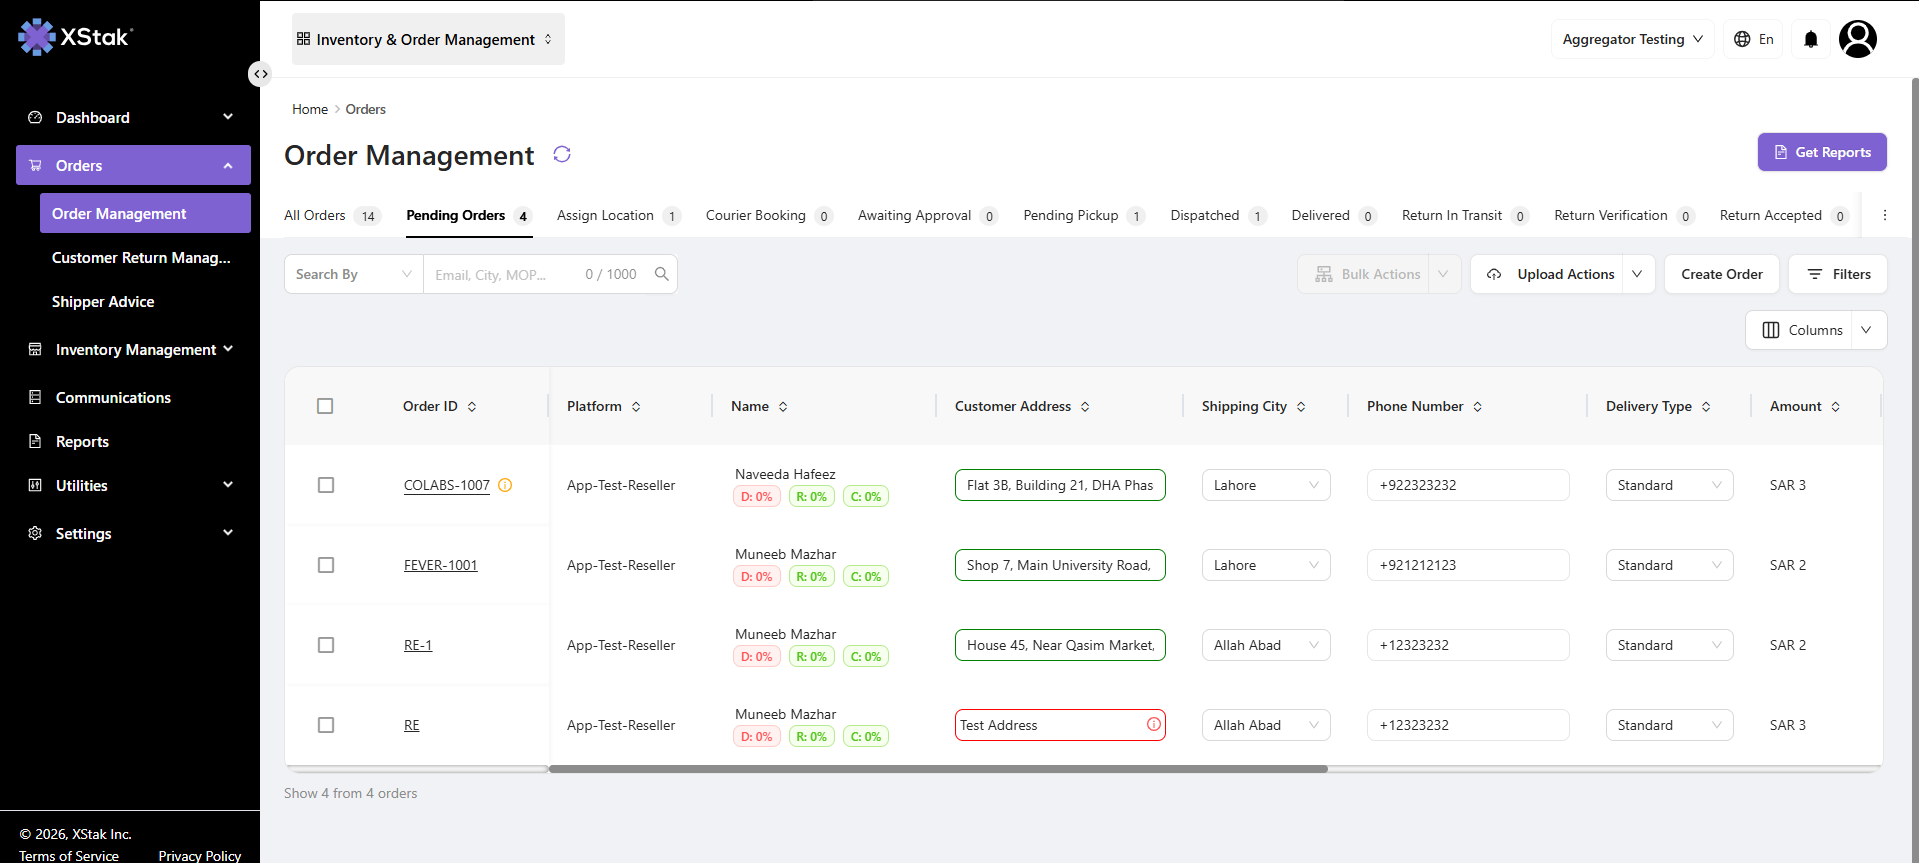This screenshot has width=1919, height=863.
Task: Open the Search By dropdown
Action: point(354,274)
